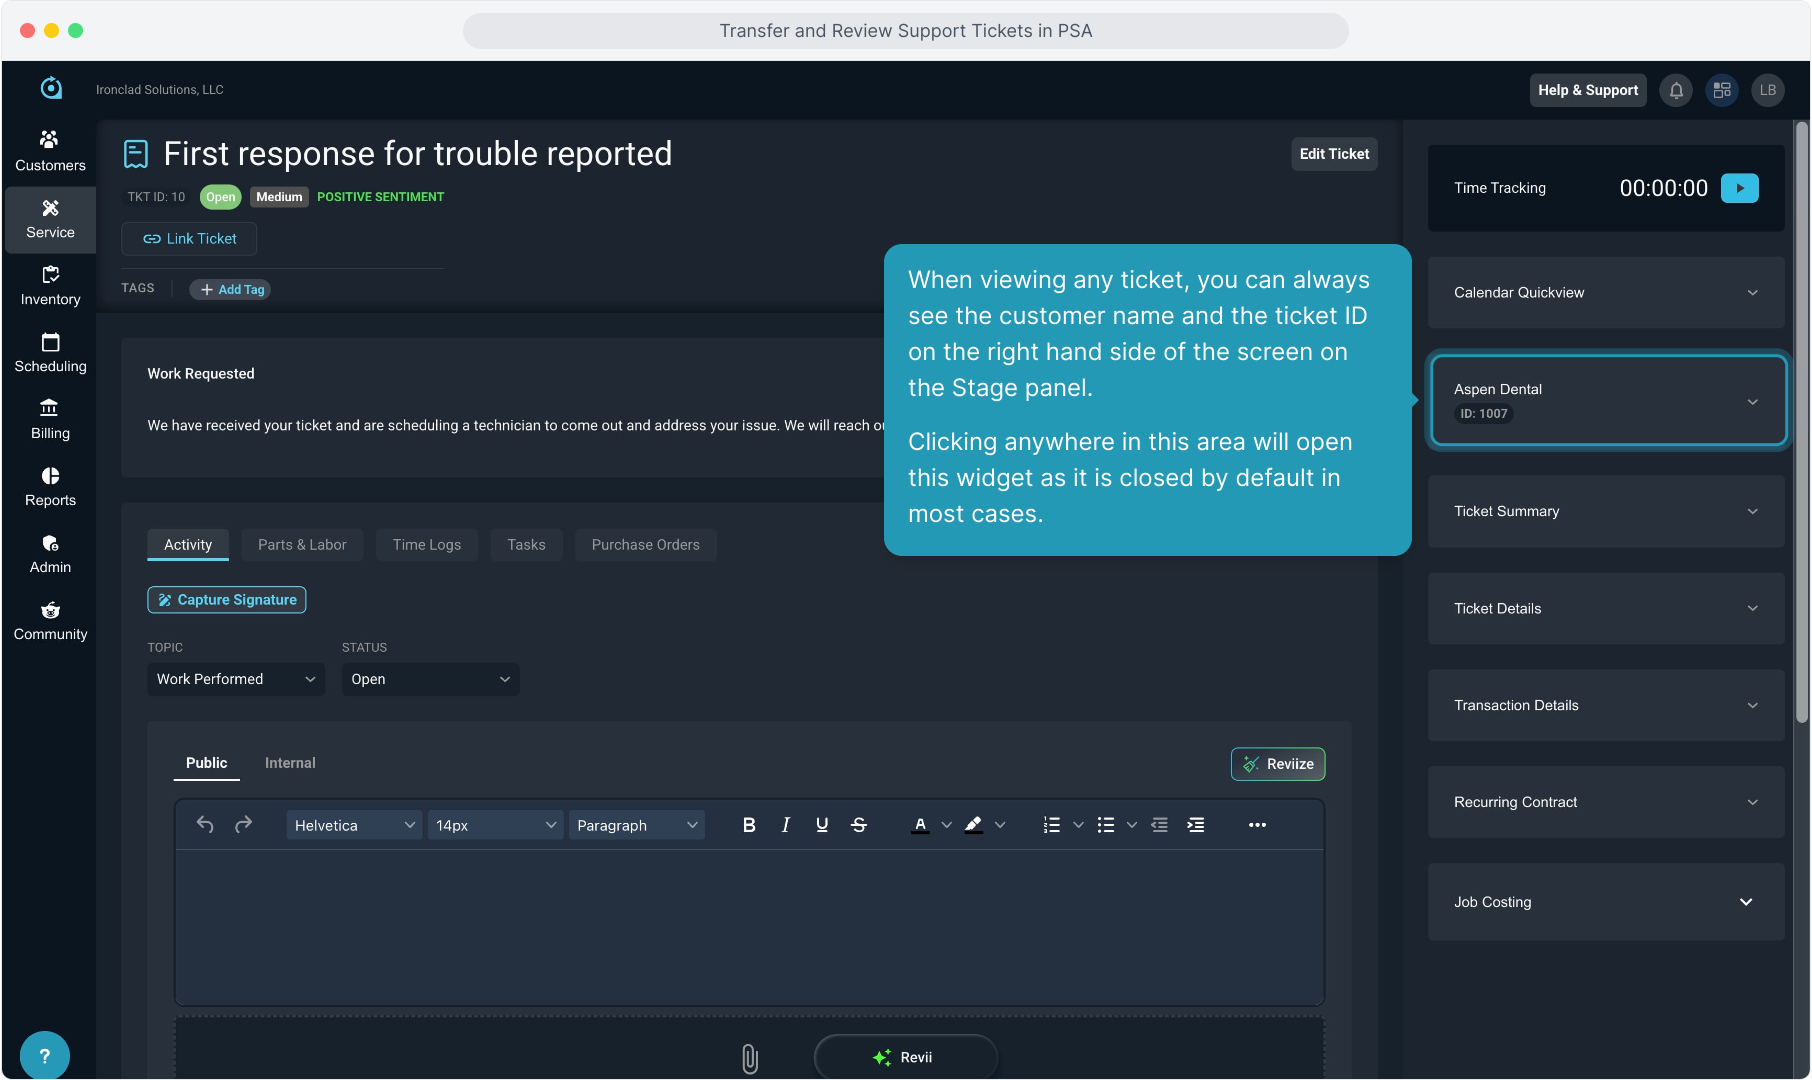Toggle underline formatting

[x=822, y=825]
